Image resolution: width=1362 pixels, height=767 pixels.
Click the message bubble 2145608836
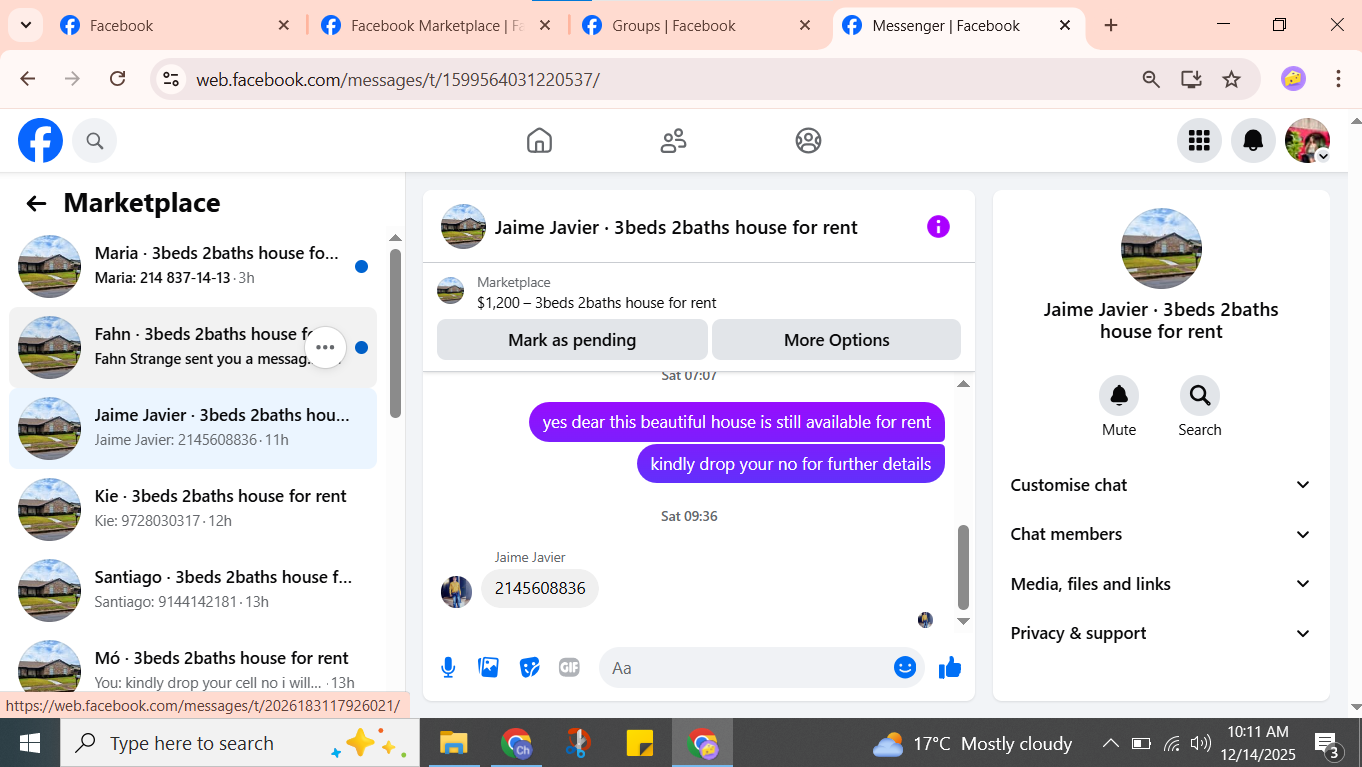[540, 588]
